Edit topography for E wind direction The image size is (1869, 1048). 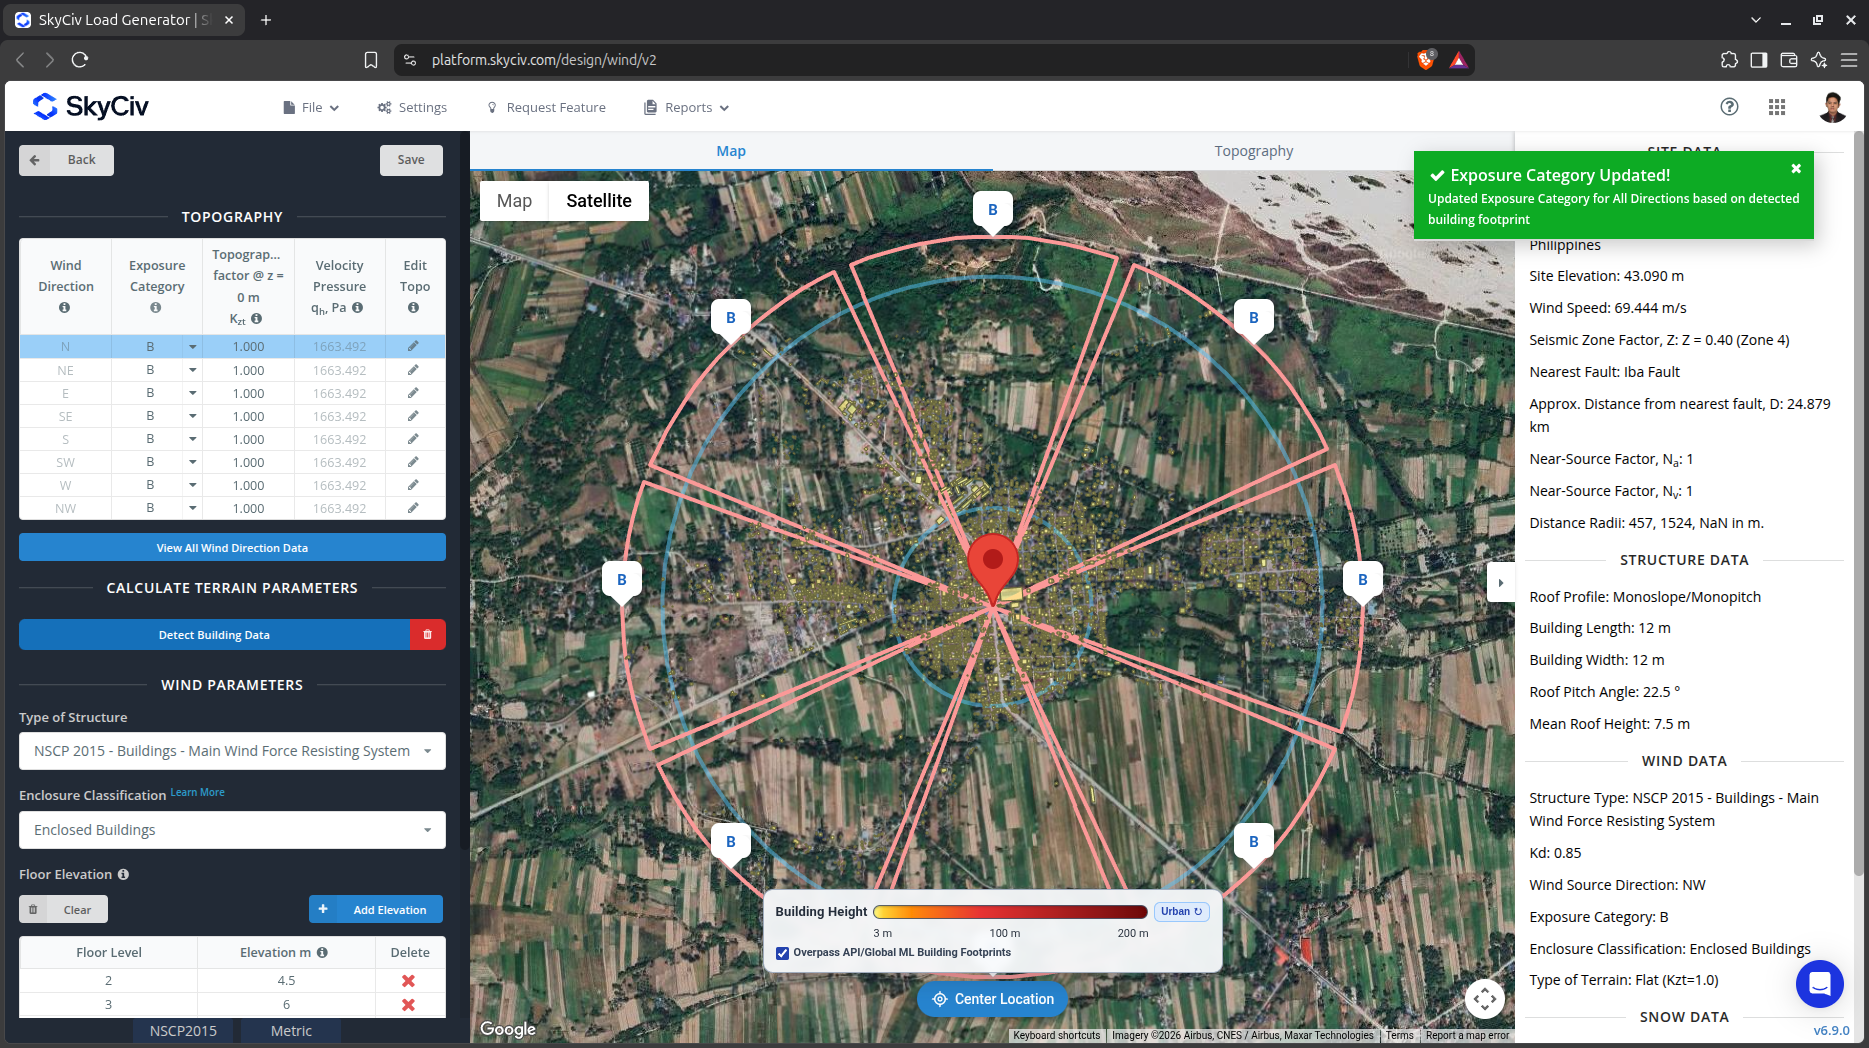click(413, 393)
